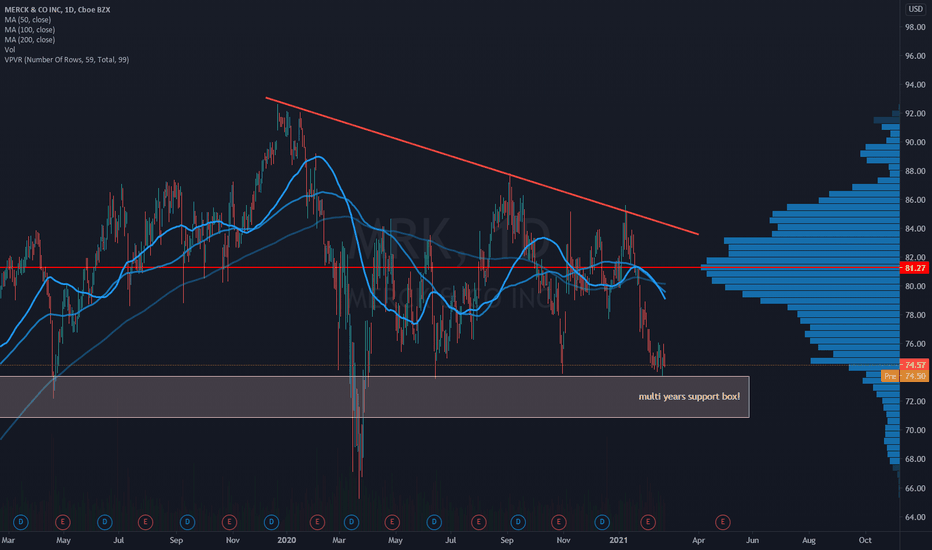Open the earnings marker from October 2019
This screenshot has height=550, width=932.
coord(229,522)
